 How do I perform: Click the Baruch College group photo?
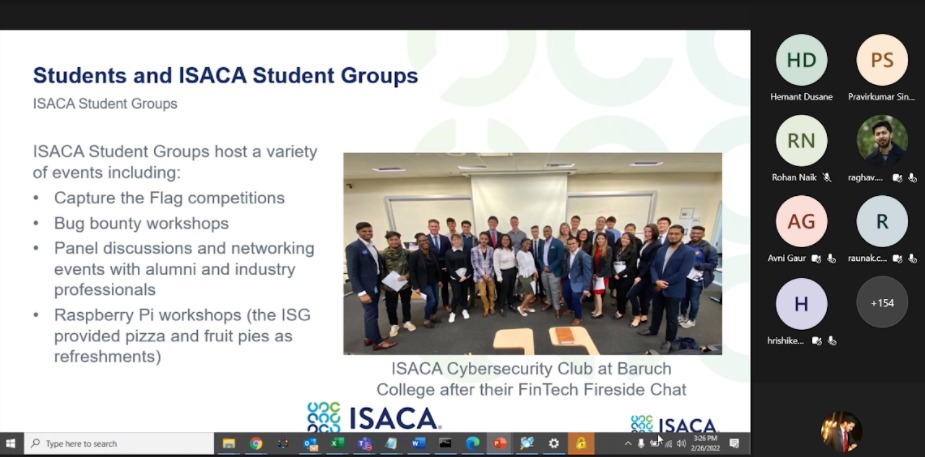(x=532, y=254)
